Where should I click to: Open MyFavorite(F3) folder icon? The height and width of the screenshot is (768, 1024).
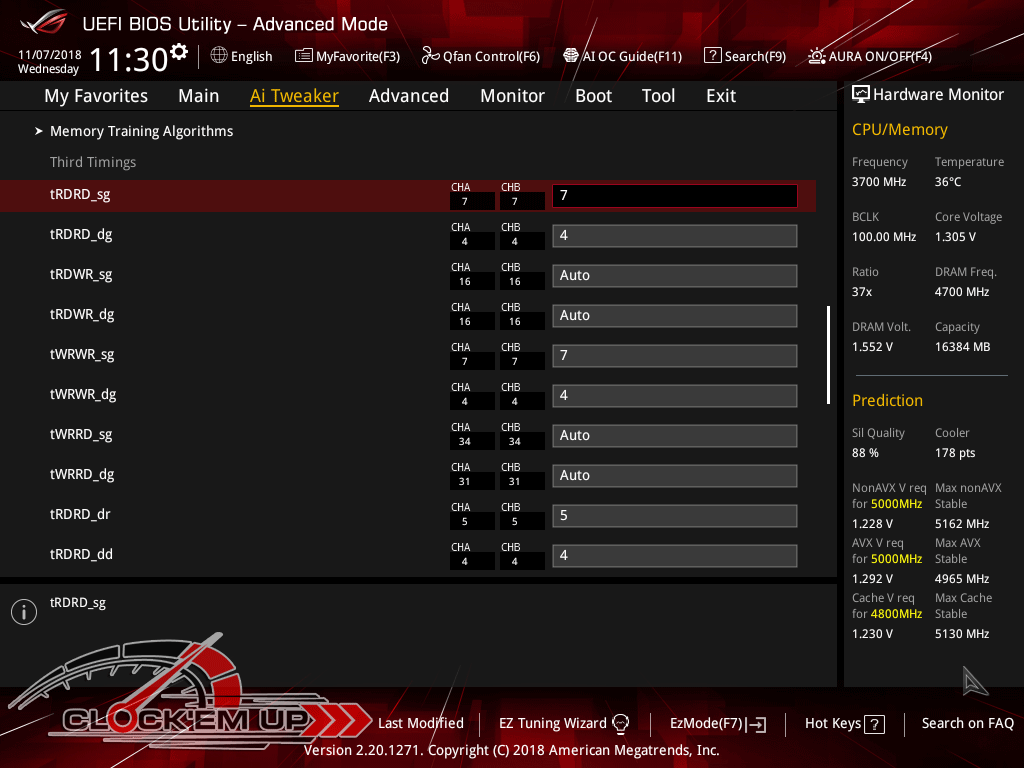click(x=304, y=56)
